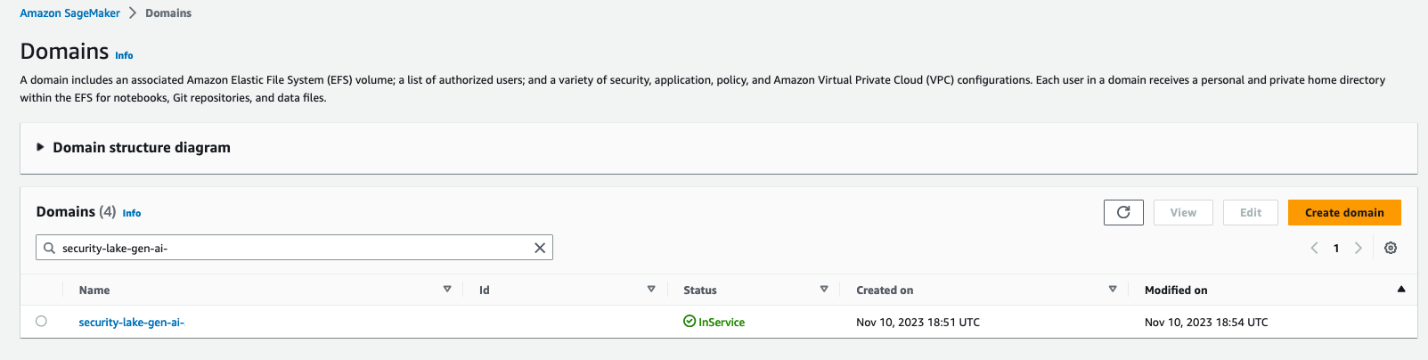Sort by Name column arrow
The width and height of the screenshot is (1428, 360).
tap(447, 290)
